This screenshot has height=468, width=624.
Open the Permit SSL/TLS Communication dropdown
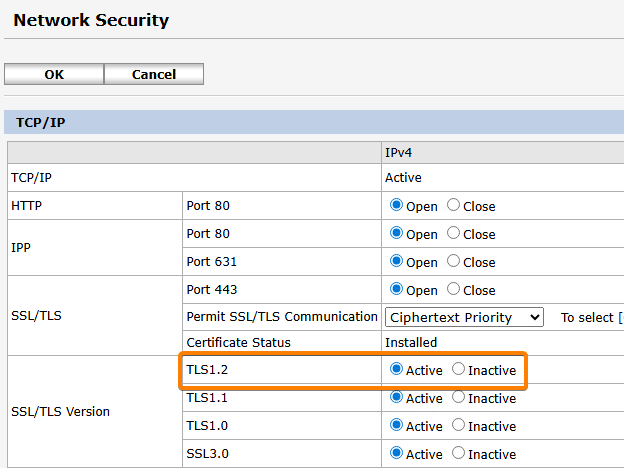[x=464, y=317]
